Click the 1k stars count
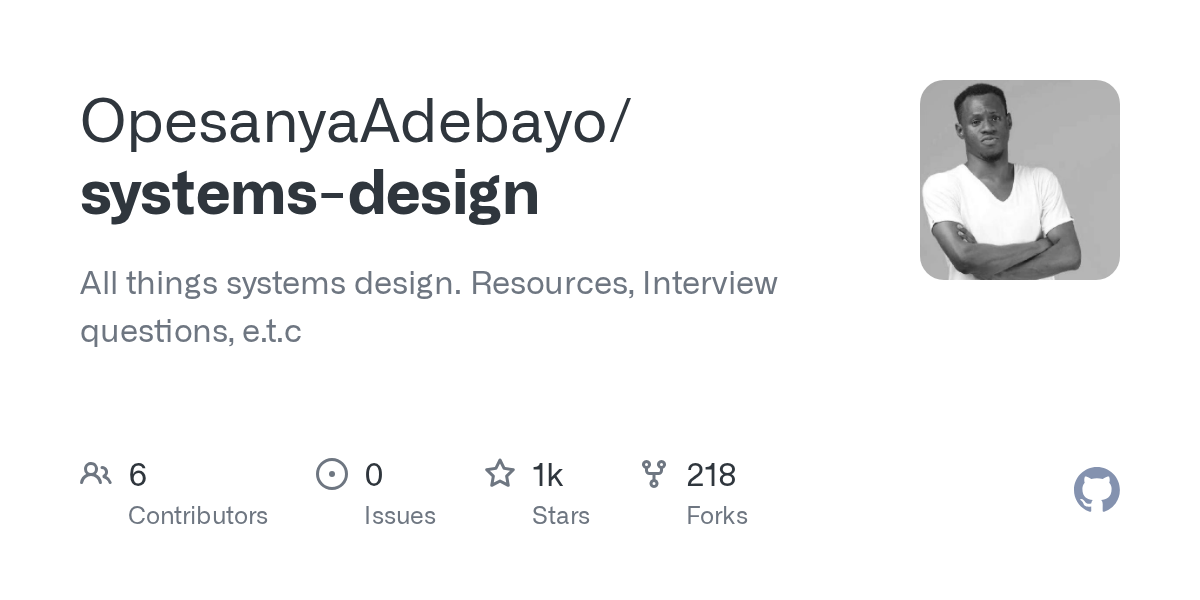 coord(548,475)
